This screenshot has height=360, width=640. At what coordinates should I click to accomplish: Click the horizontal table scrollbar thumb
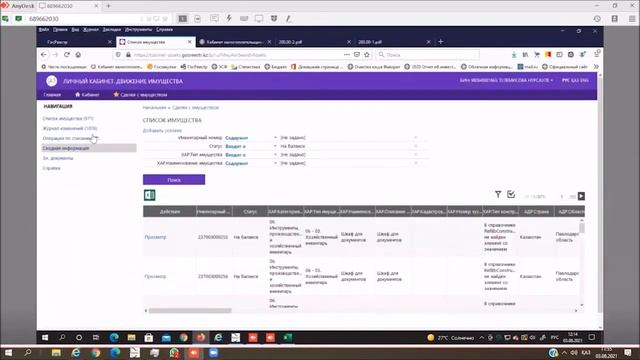(190, 311)
